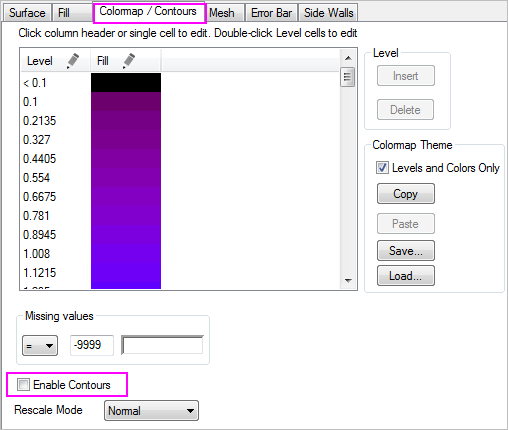Click the Level column header
The image size is (508, 430).
click(x=56, y=61)
